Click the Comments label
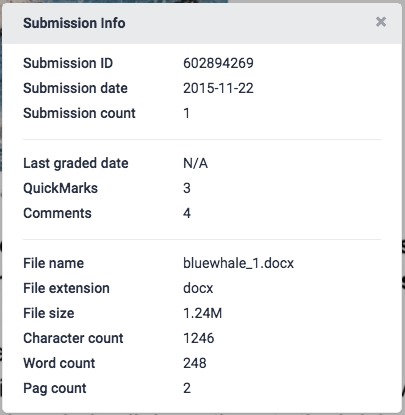 click(57, 213)
